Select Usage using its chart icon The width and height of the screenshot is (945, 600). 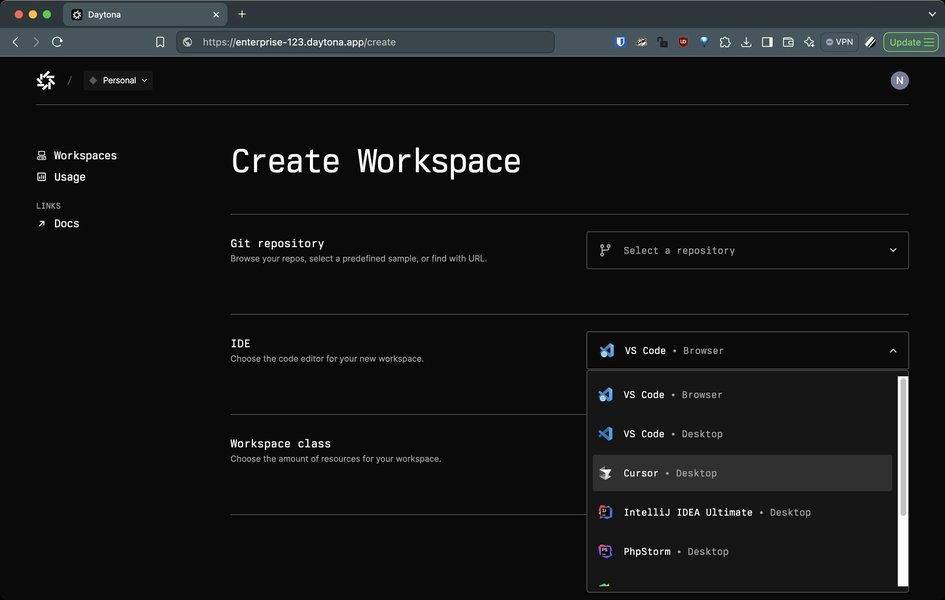pyautogui.click(x=41, y=176)
